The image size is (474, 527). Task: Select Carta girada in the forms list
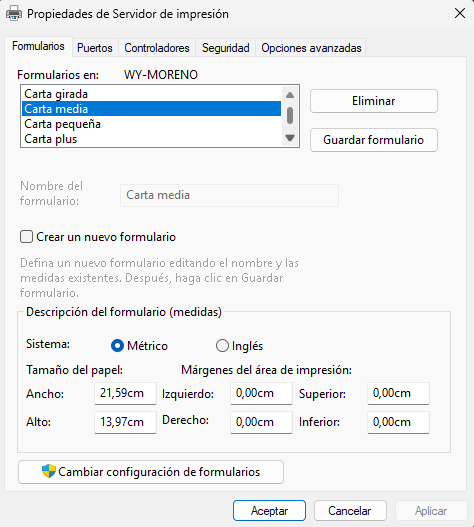click(x=151, y=94)
